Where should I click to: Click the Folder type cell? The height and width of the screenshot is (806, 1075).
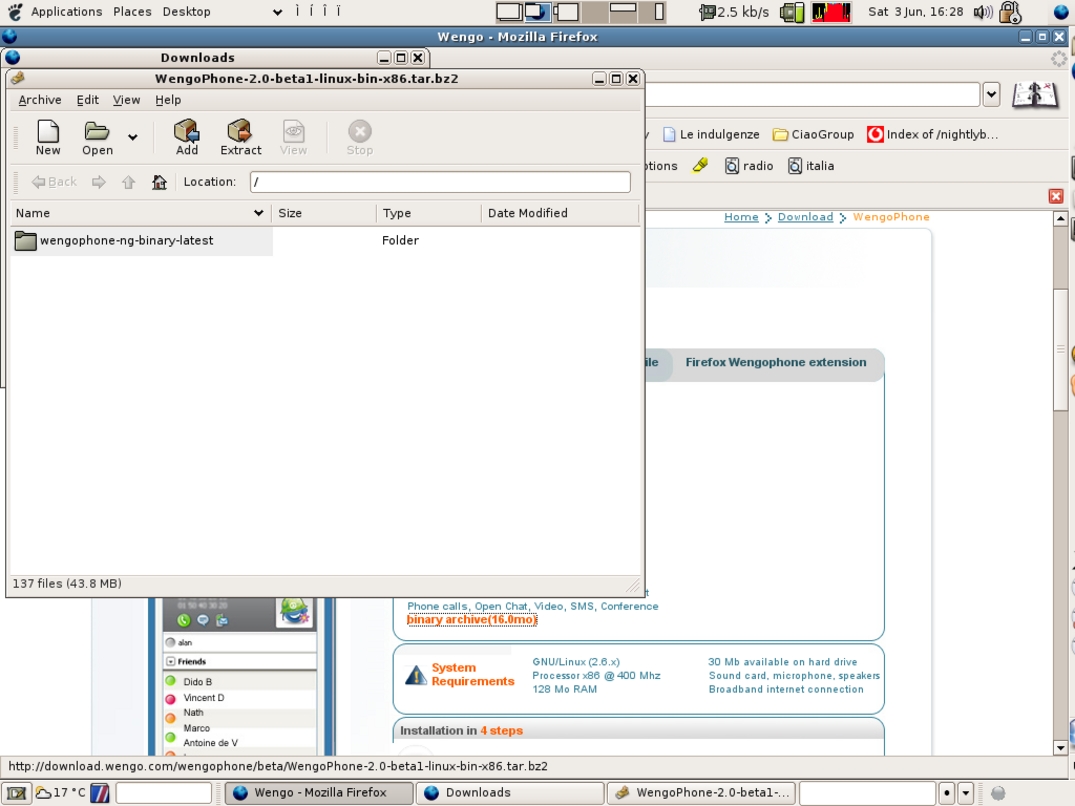coord(400,241)
